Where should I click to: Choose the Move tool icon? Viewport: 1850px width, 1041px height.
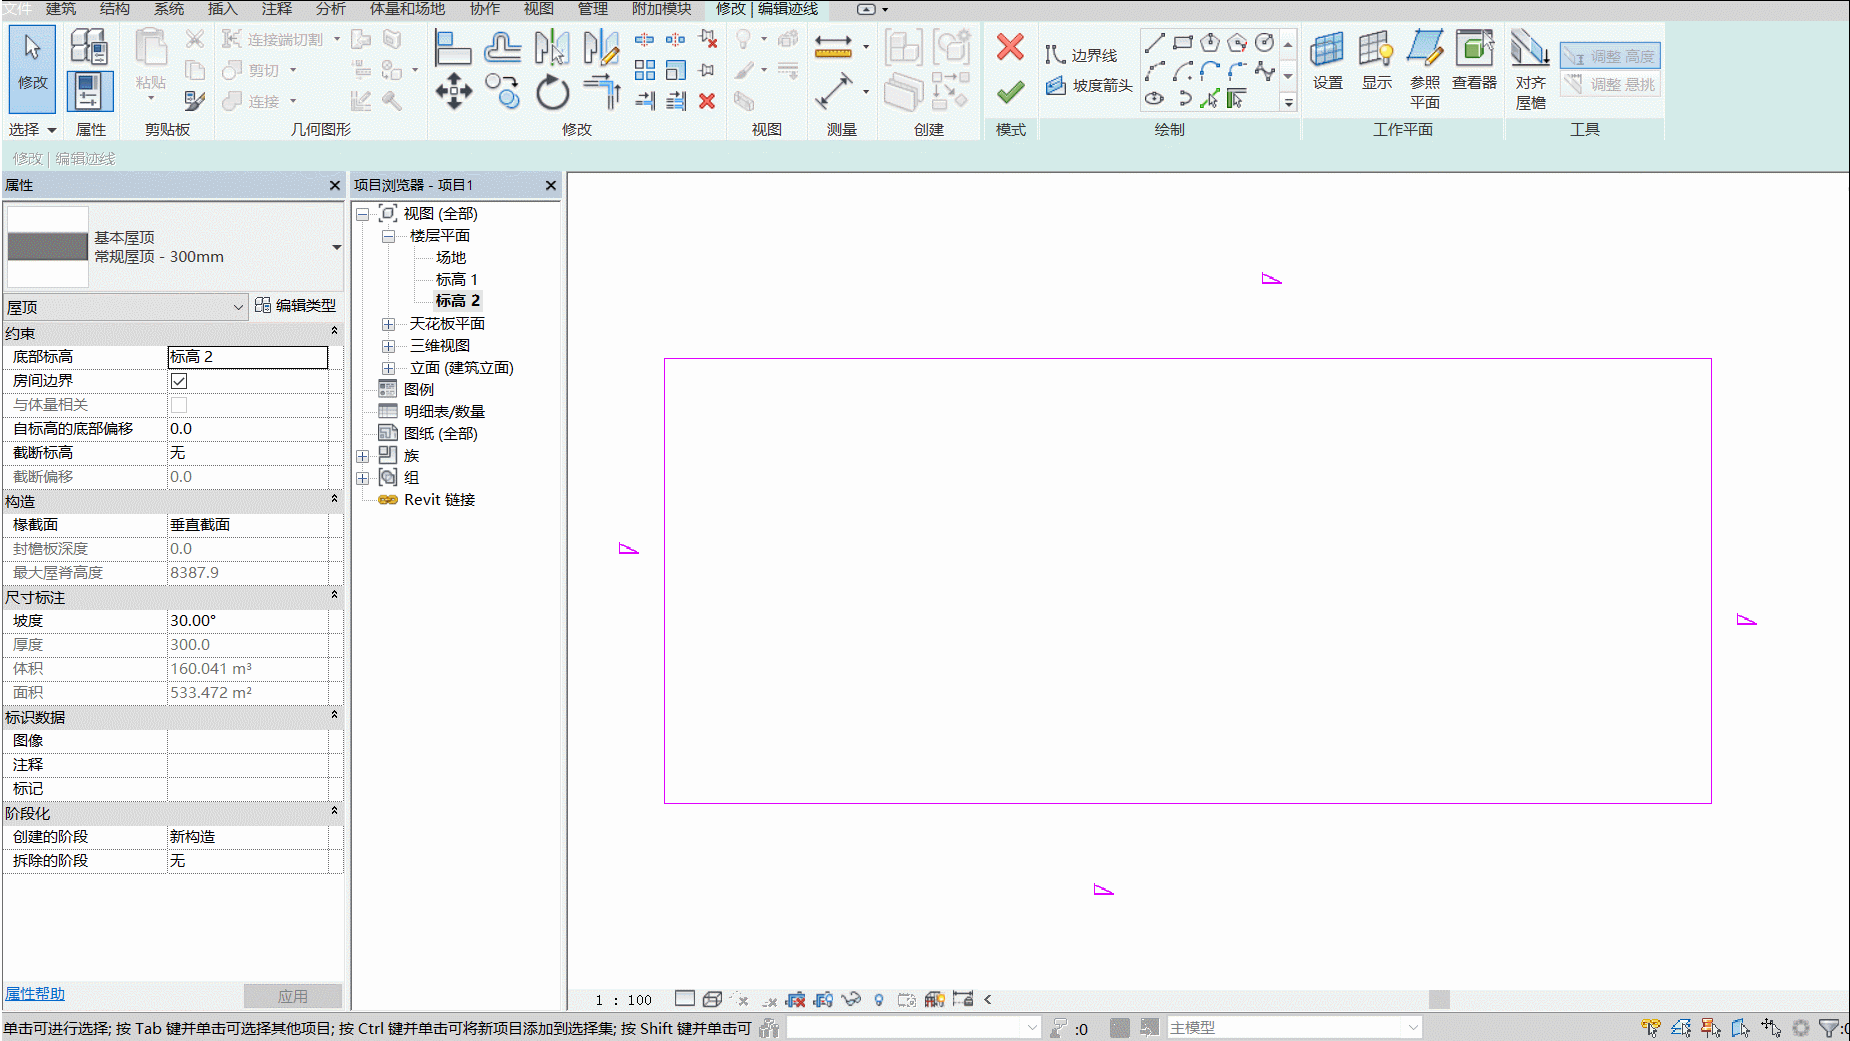tap(453, 92)
